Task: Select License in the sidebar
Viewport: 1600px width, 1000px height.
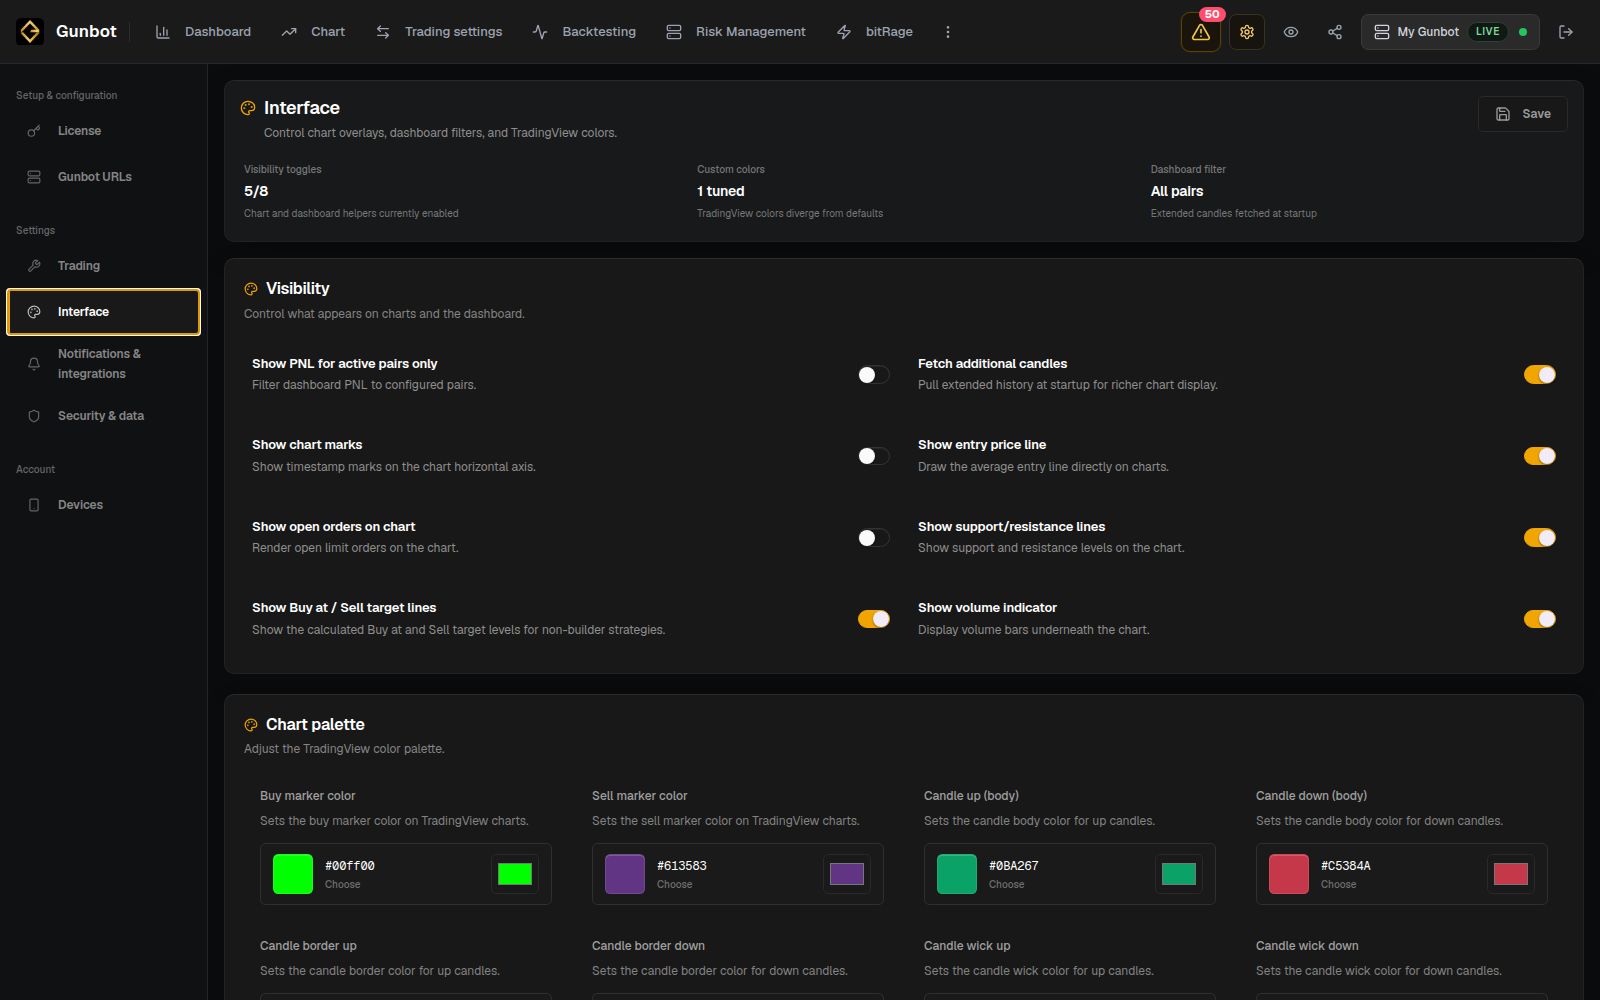Action: 104,131
